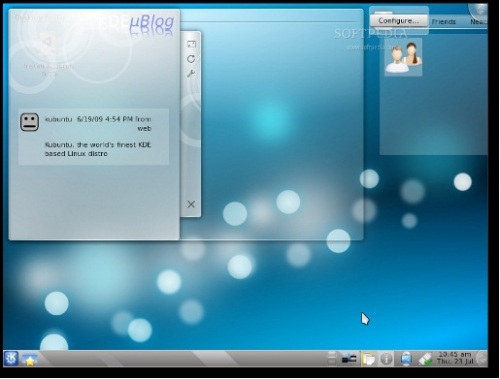Click the green checkmark update tray icon

(426, 359)
